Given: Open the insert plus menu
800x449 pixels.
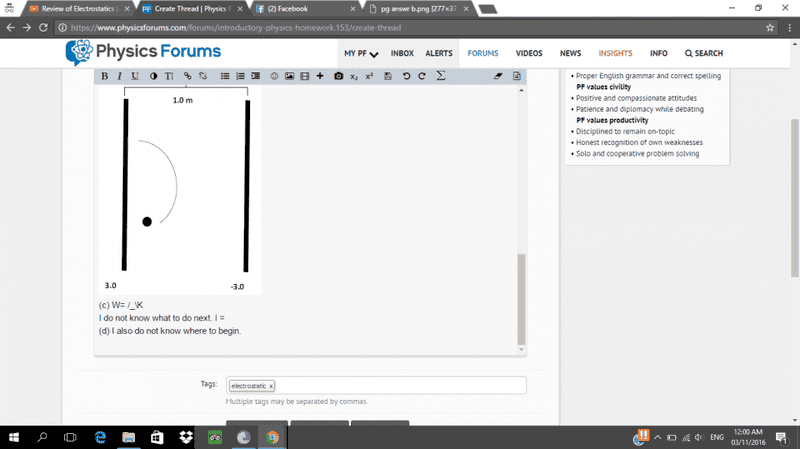Looking at the screenshot, I should [x=320, y=76].
